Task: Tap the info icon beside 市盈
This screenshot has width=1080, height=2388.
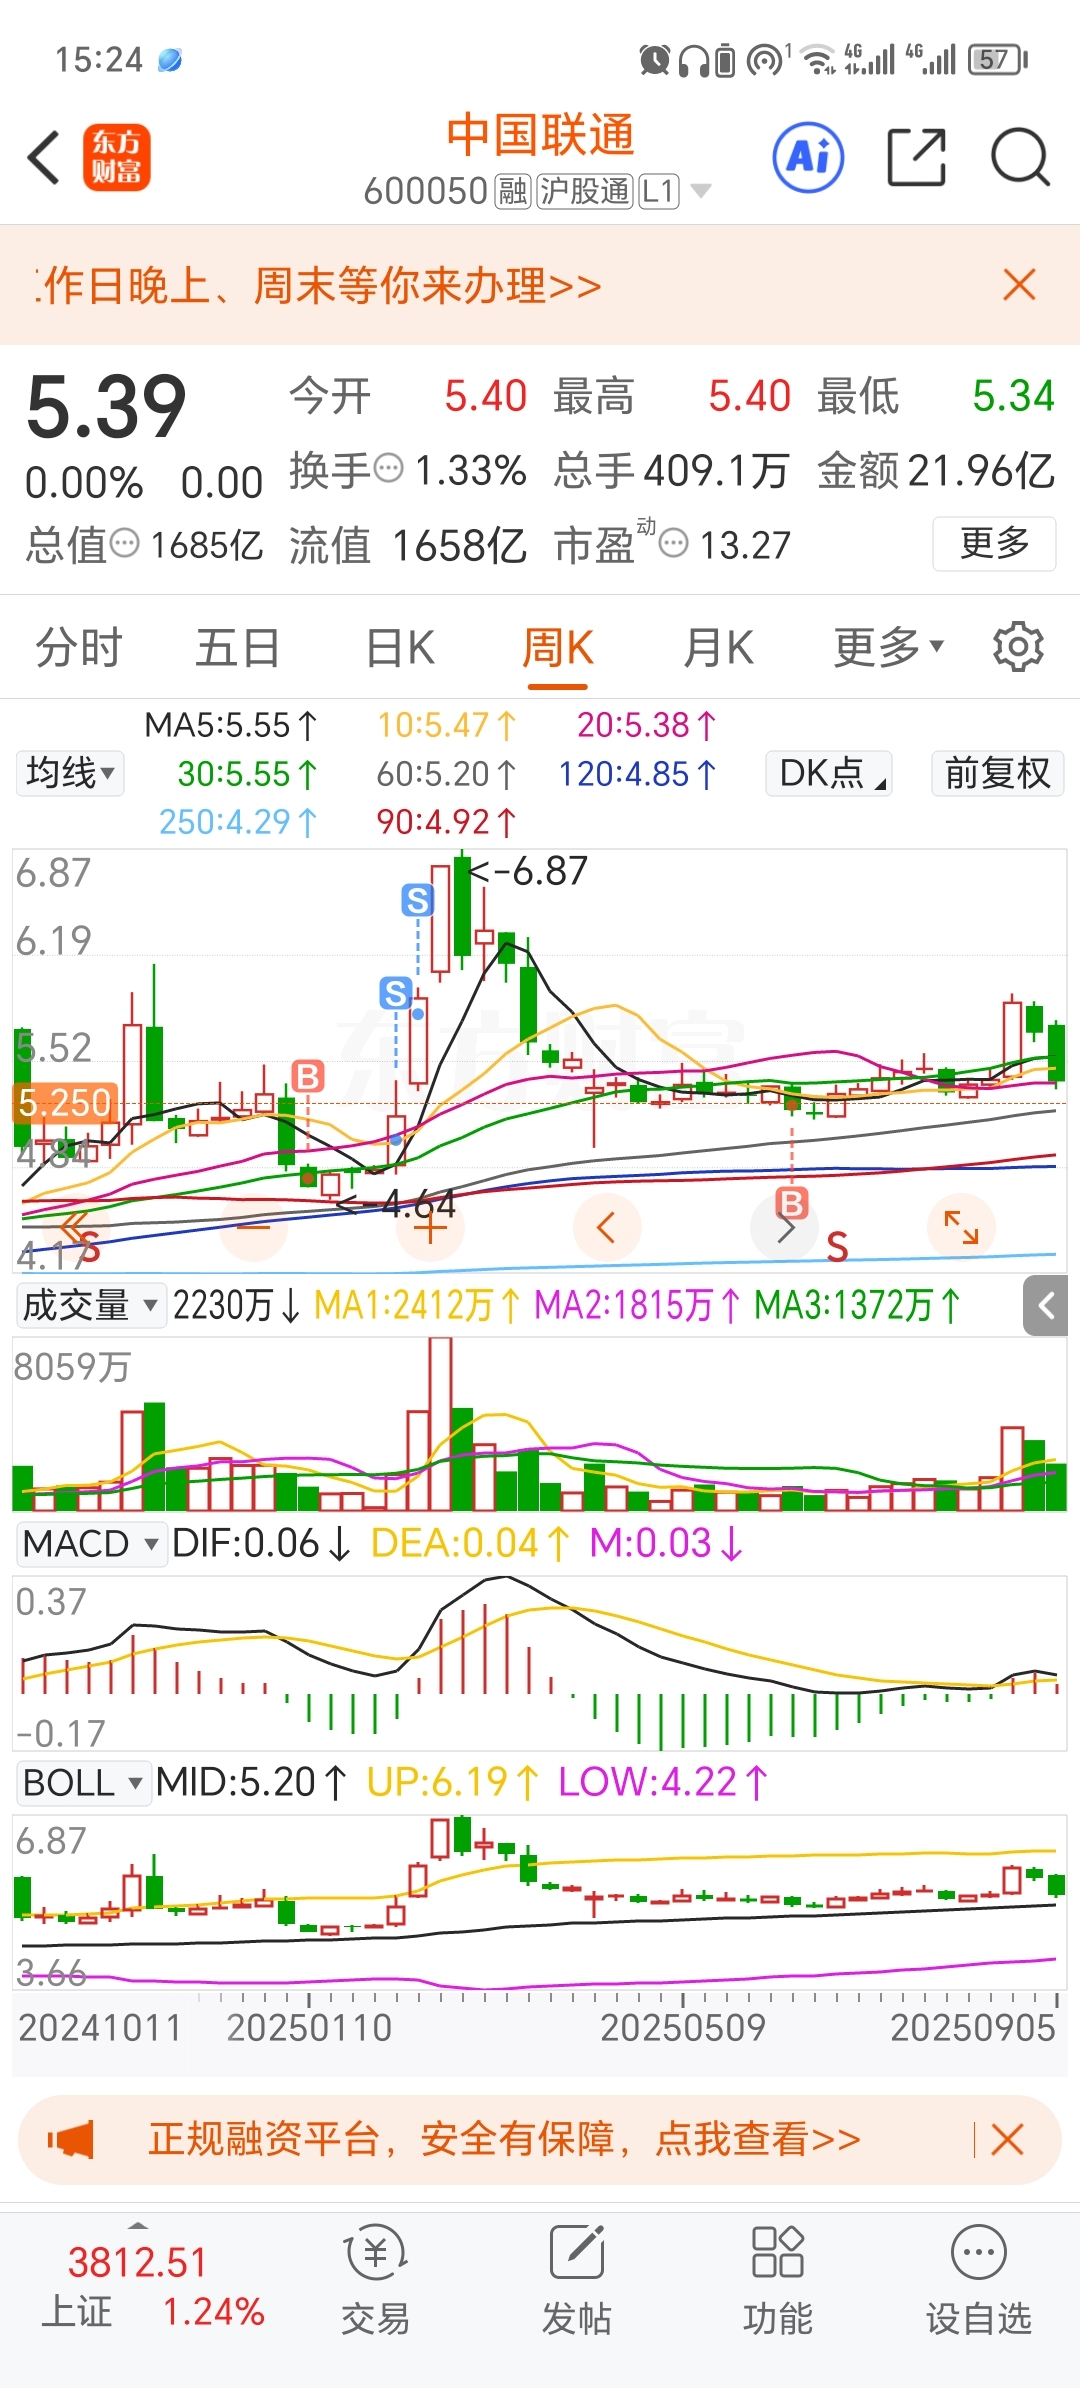Action: point(675,543)
